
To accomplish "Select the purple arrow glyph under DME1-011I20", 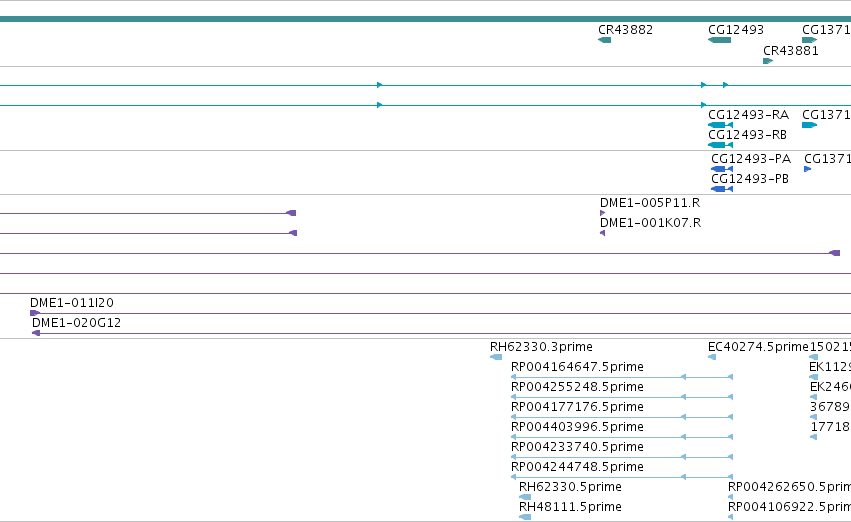I will tap(35, 313).
